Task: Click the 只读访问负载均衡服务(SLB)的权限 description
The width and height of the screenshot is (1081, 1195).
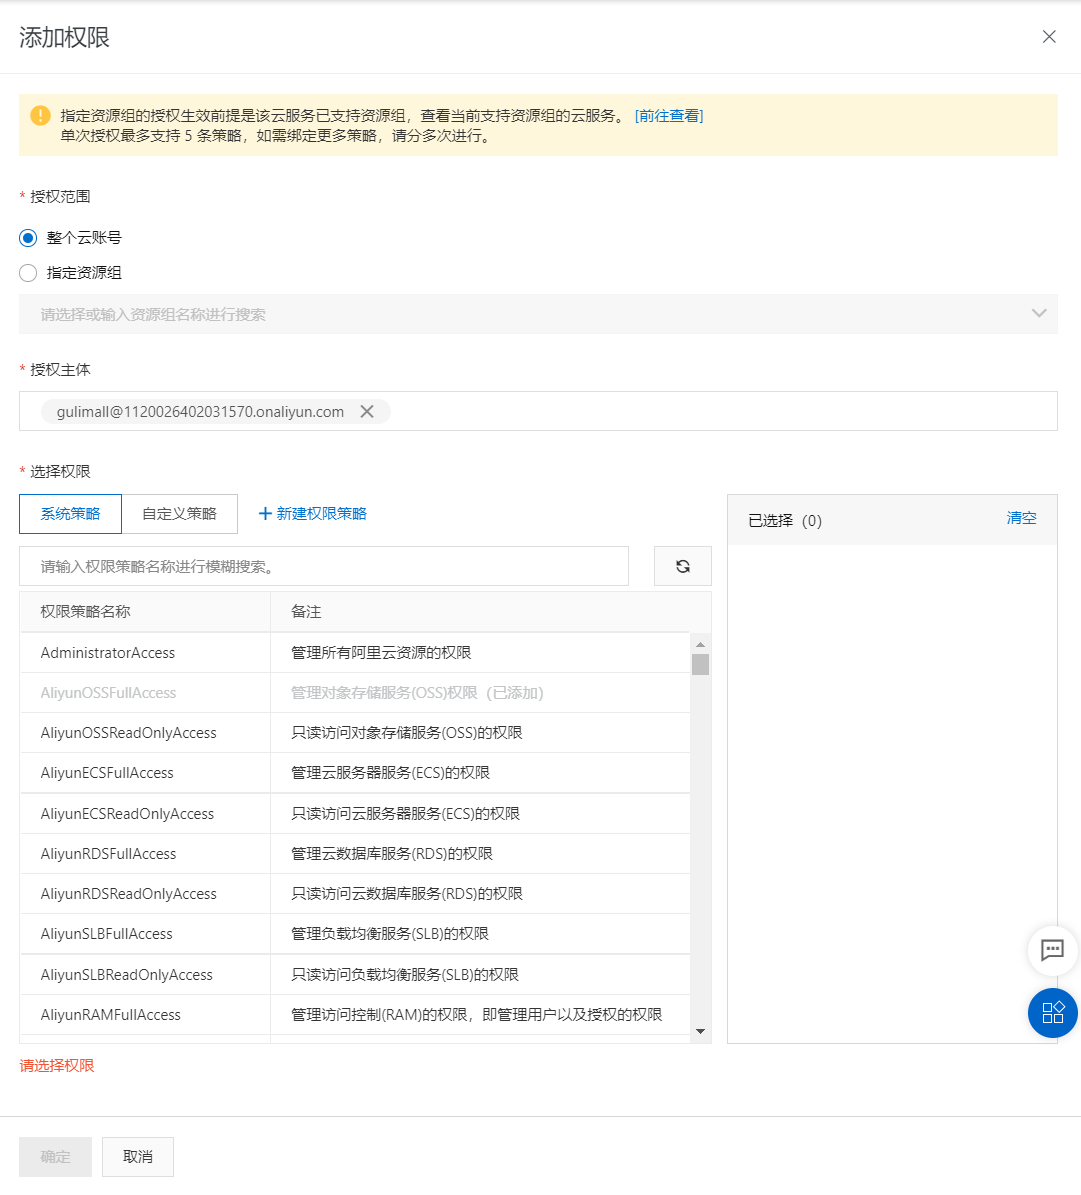Action: click(404, 974)
